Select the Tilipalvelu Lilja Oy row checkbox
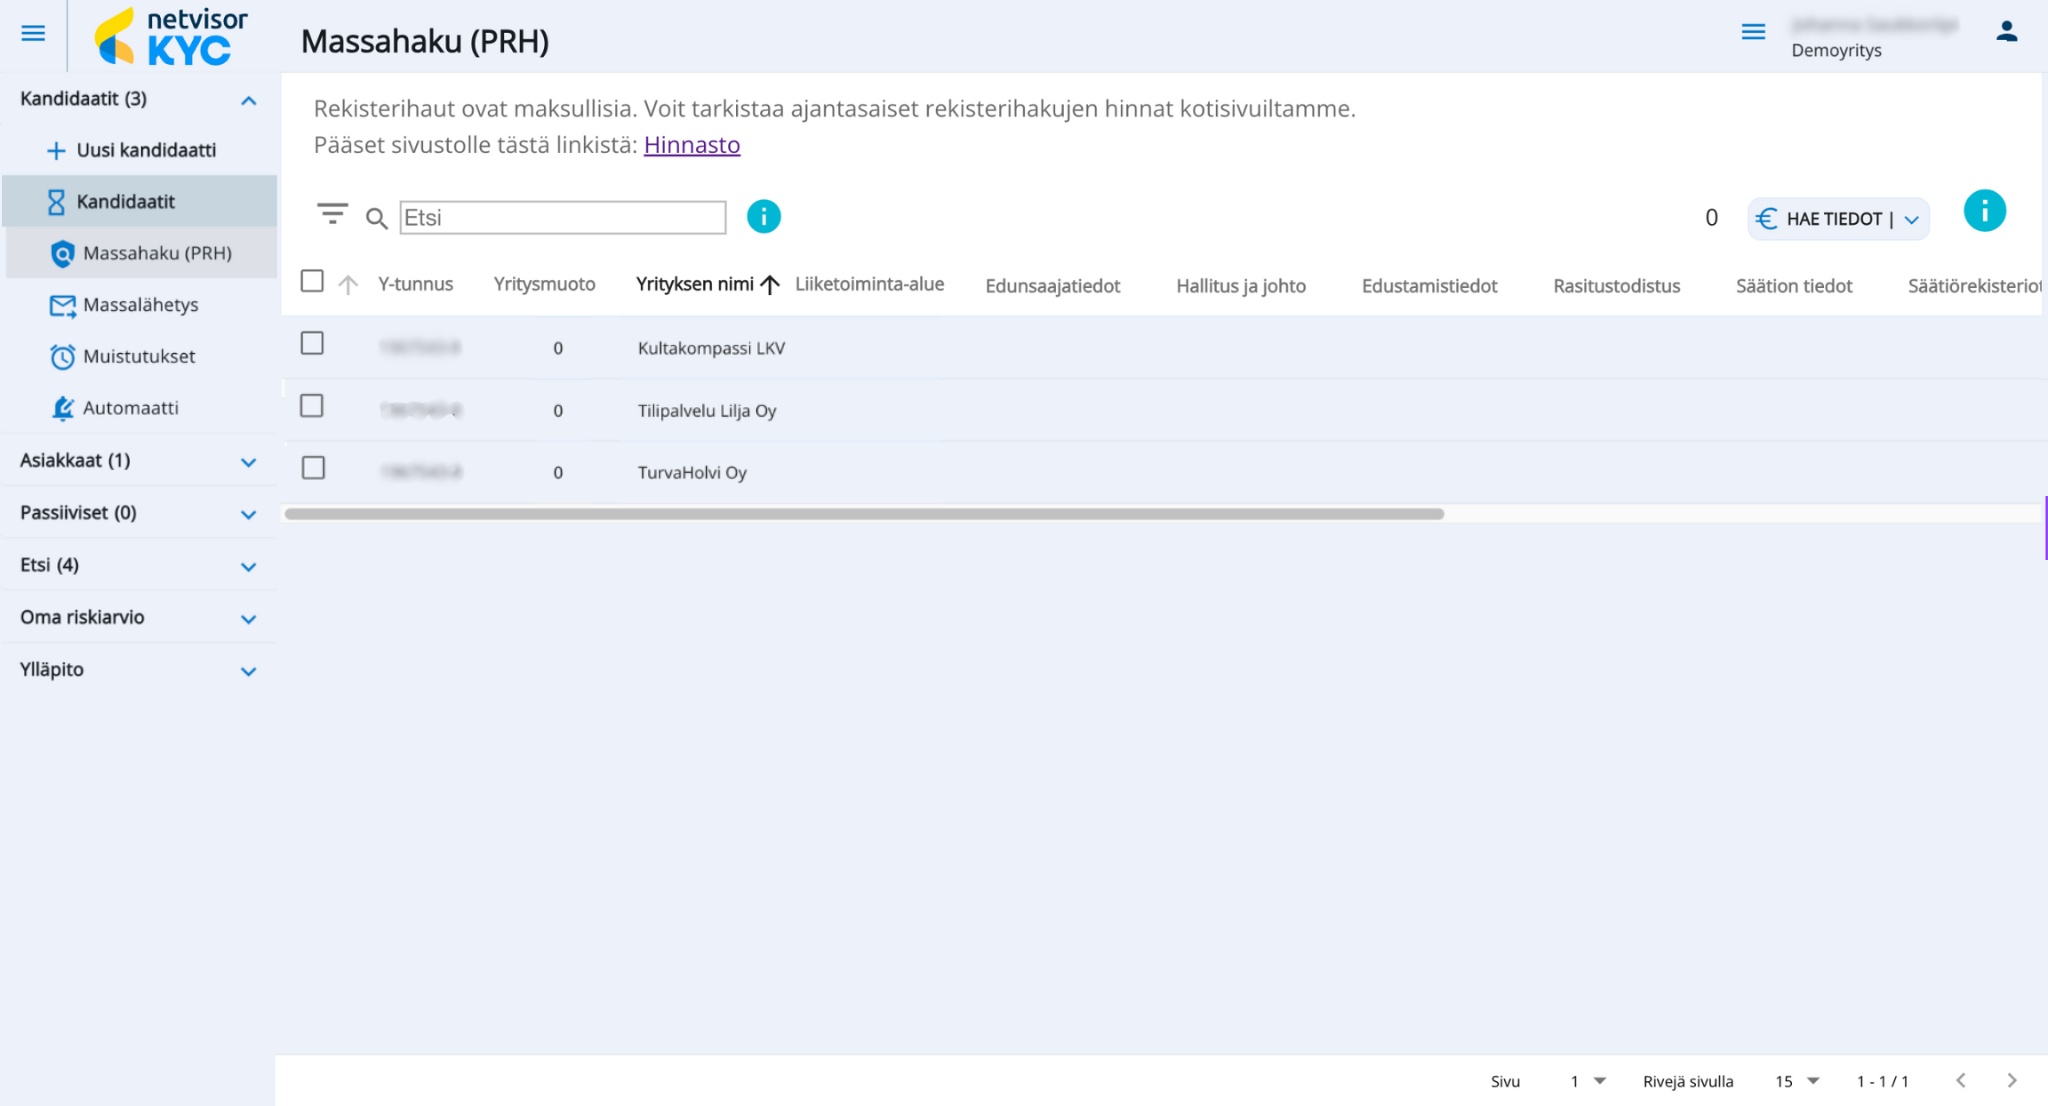The height and width of the screenshot is (1106, 2048). [x=312, y=406]
